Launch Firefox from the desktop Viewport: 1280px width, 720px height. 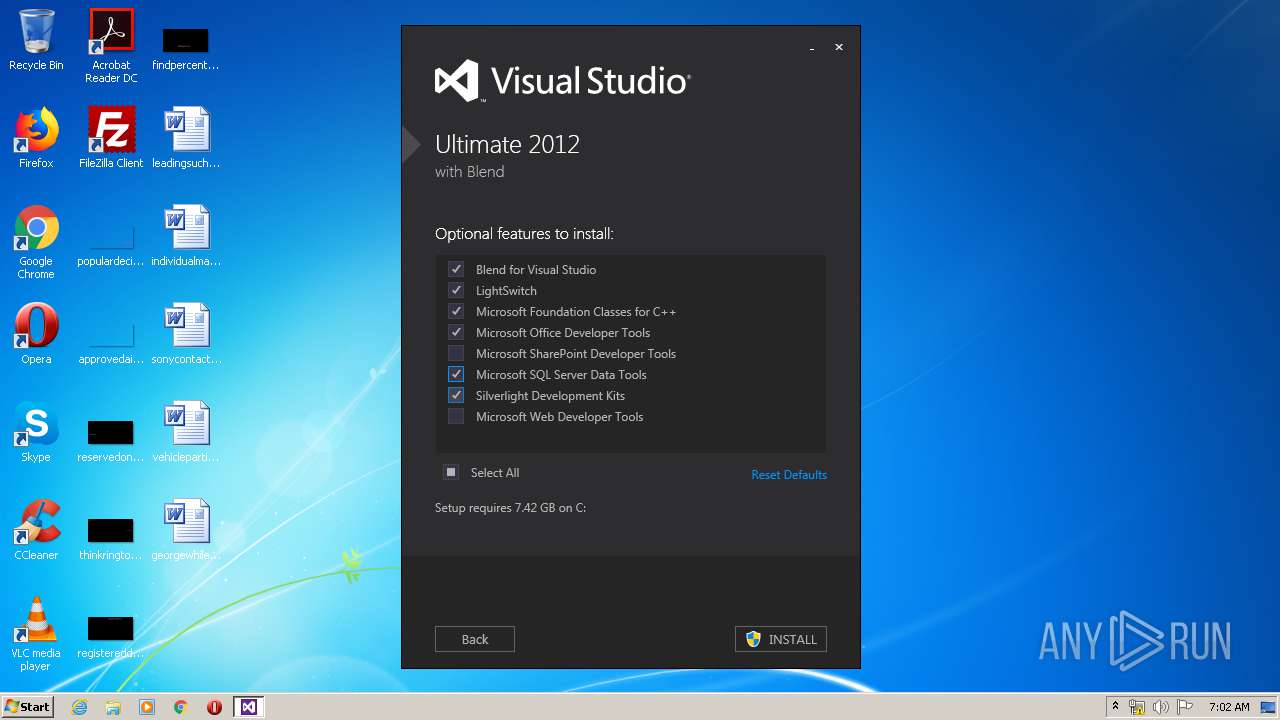[36, 138]
